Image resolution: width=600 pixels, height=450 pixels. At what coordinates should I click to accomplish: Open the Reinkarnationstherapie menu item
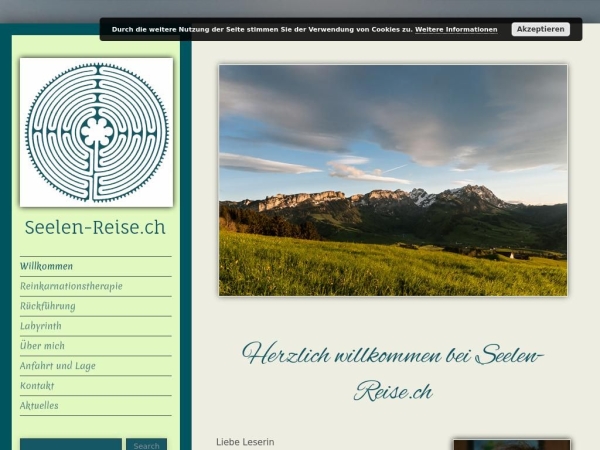click(71, 286)
